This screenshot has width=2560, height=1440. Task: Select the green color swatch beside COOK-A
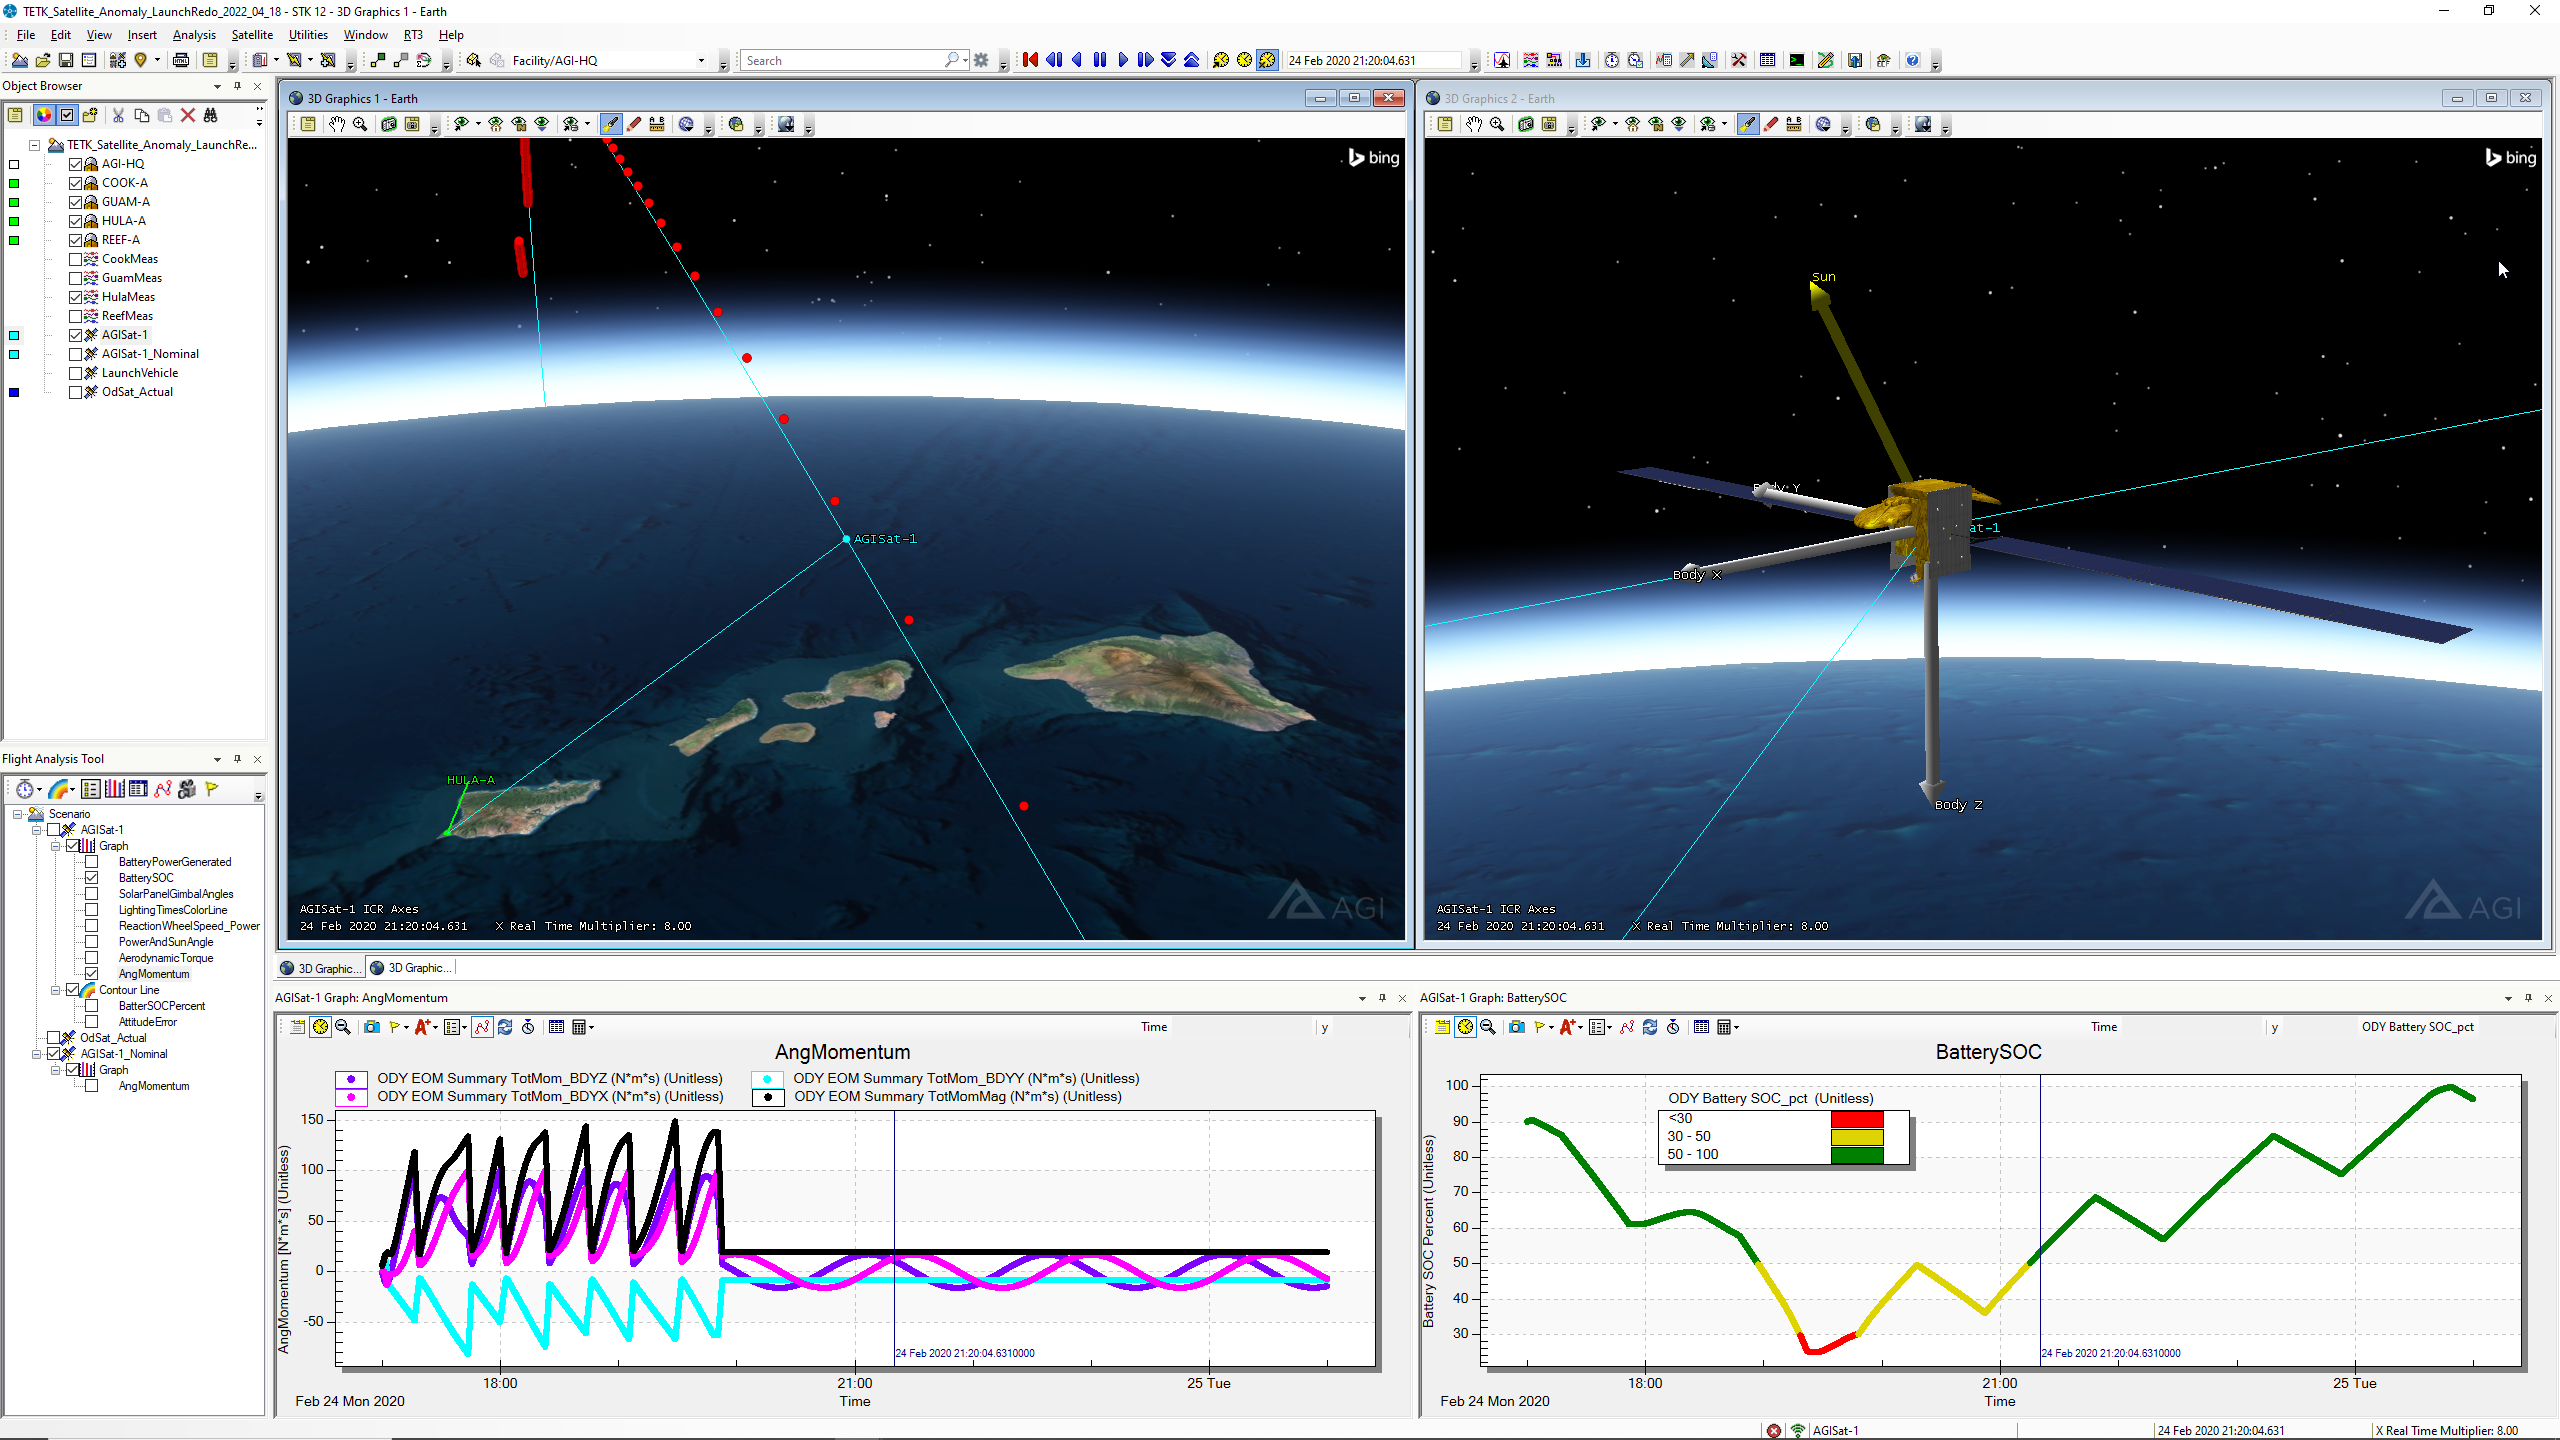tap(14, 182)
